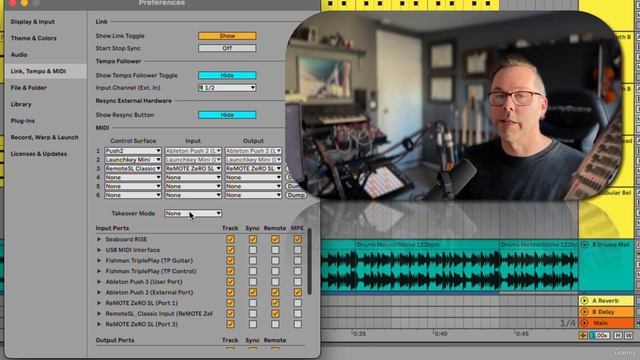Select the B Delay track name
Viewport: 640px width, 360px height.
point(603,312)
